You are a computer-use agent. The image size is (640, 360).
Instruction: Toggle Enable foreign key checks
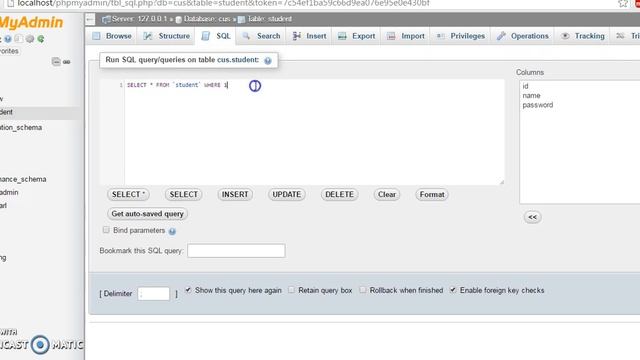point(453,290)
